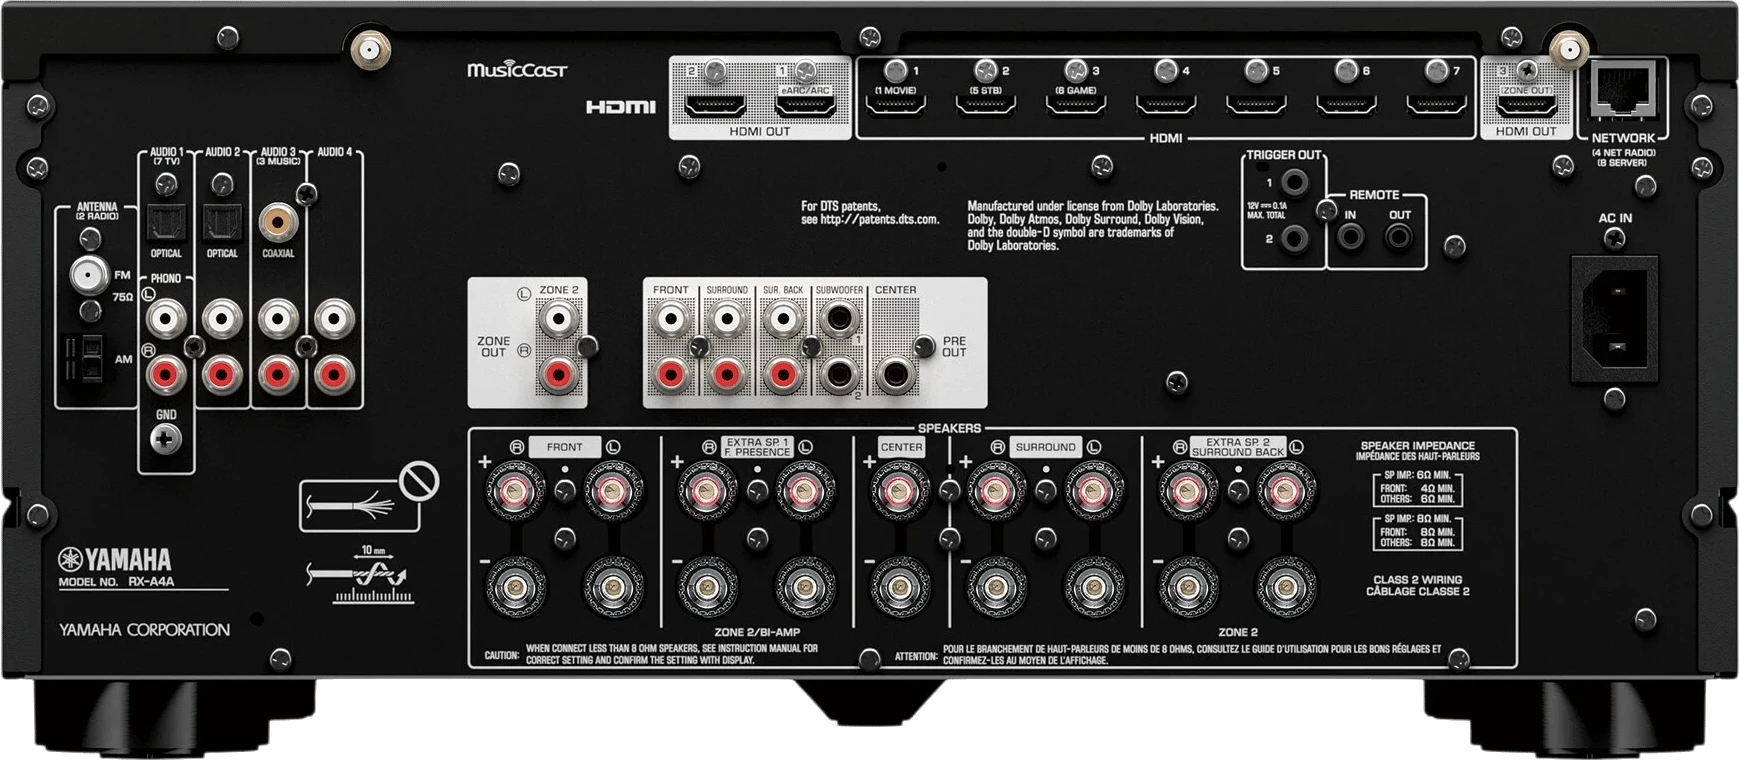Click the CENTER negative speaker terminal
The width and height of the screenshot is (1739, 760).
tap(900, 586)
